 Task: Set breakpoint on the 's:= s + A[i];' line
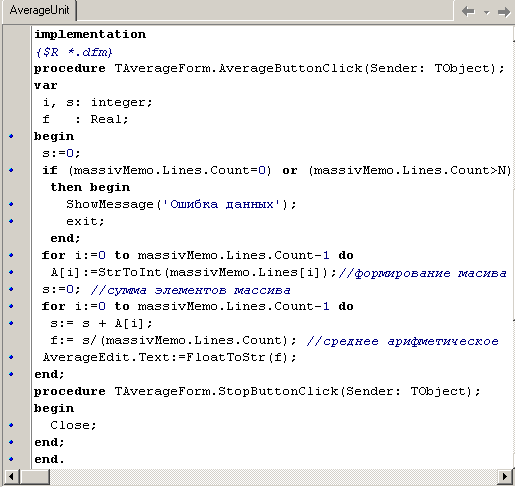coord(11,323)
